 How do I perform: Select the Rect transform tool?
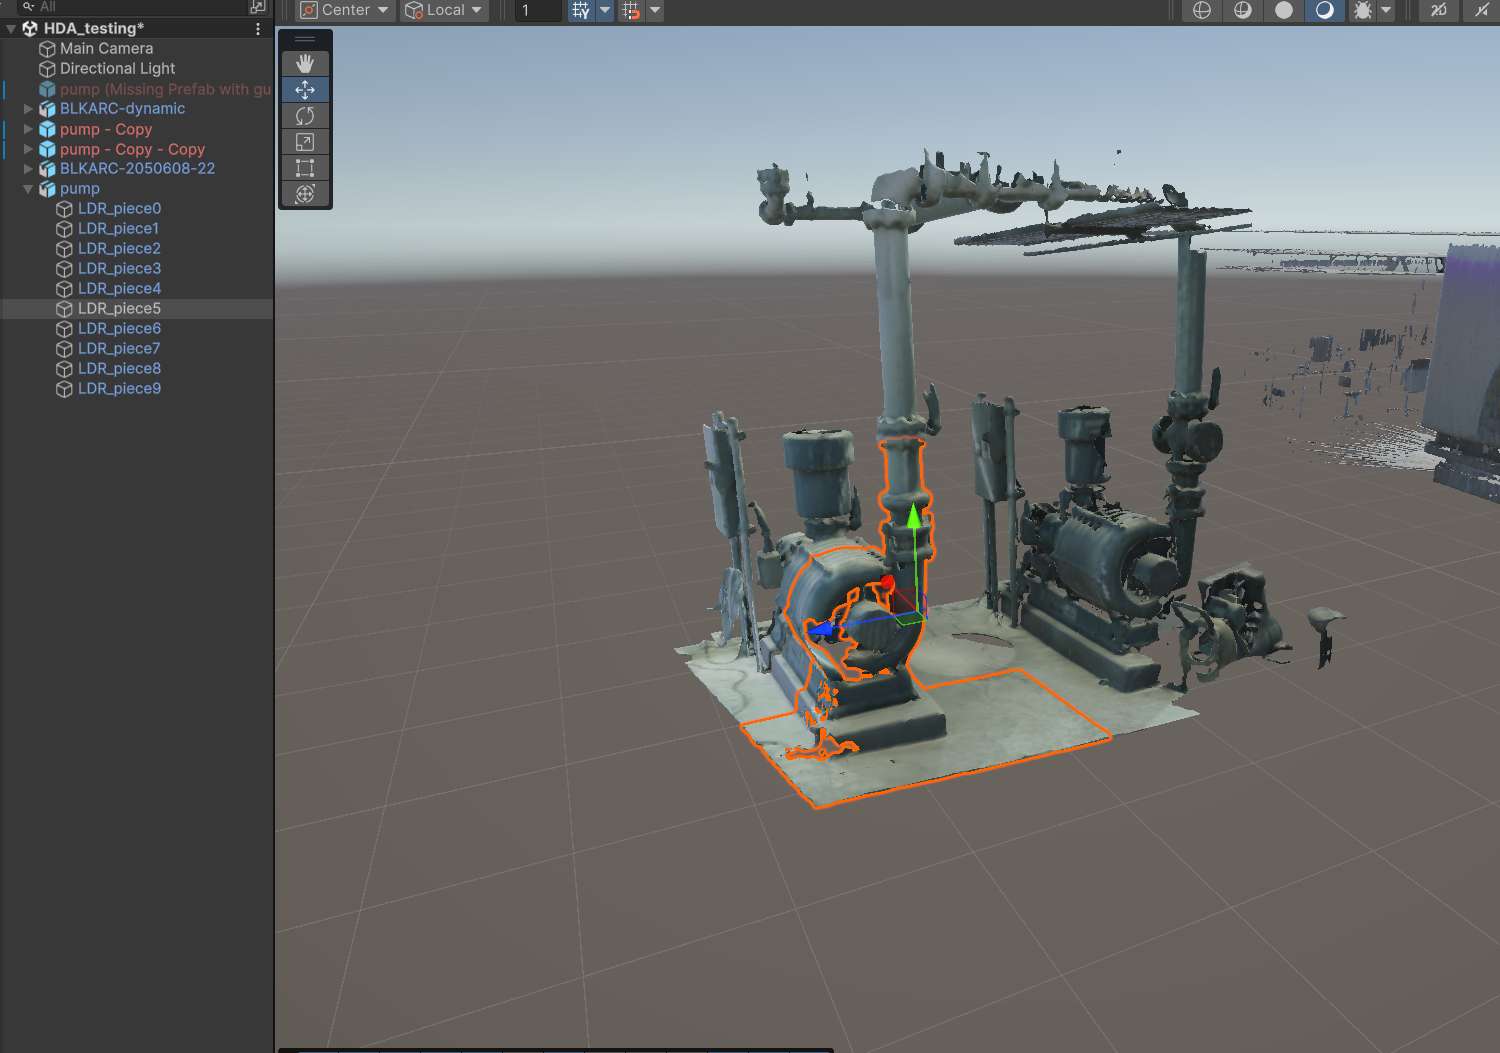point(305,168)
